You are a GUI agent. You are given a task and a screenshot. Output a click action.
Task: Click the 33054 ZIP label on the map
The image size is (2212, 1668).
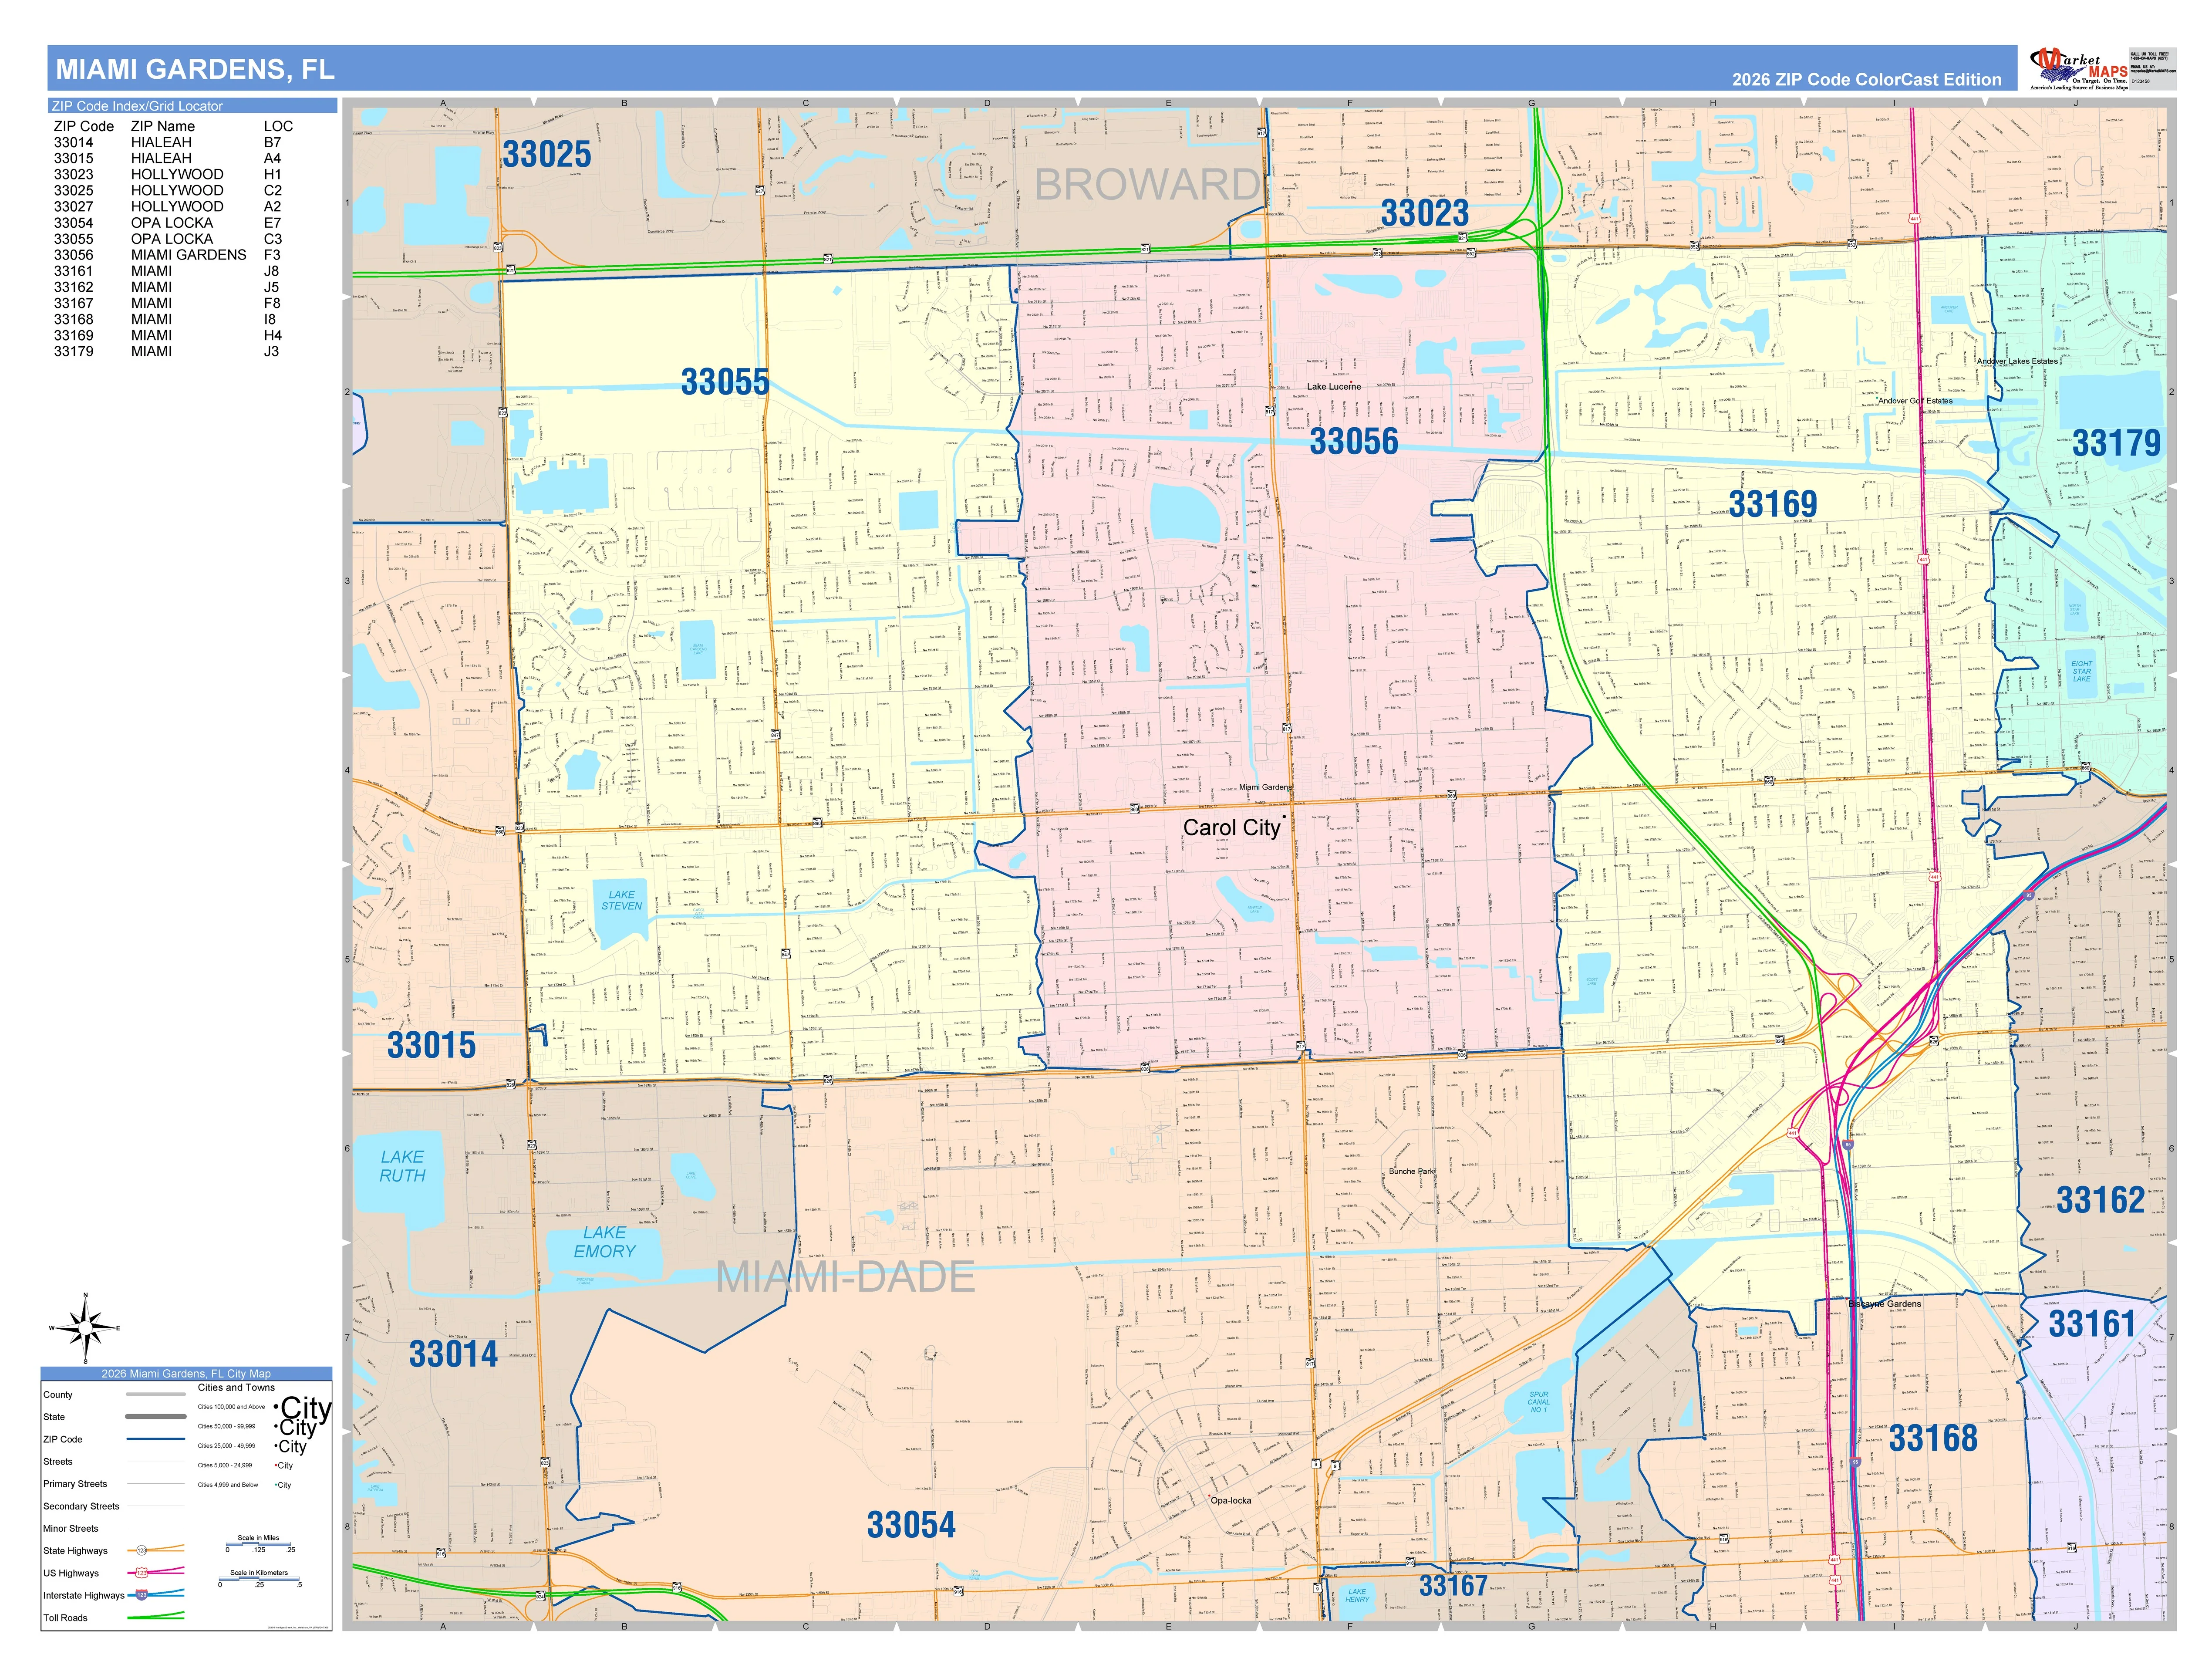(911, 1525)
